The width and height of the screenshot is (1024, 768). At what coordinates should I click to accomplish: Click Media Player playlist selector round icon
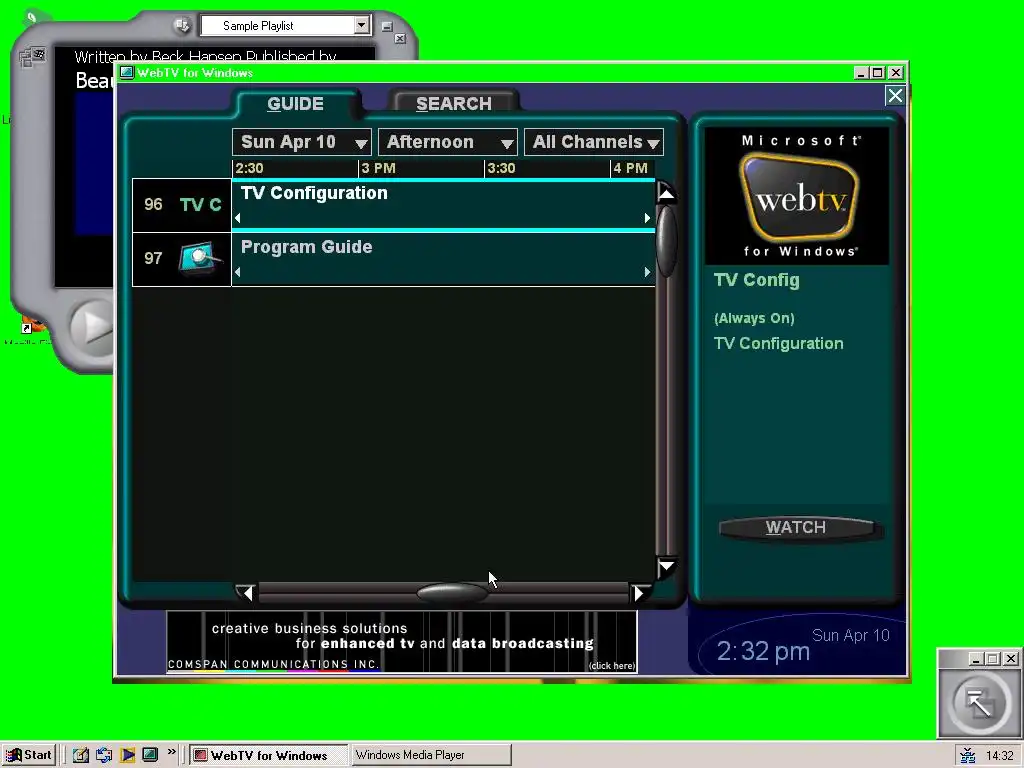182,25
